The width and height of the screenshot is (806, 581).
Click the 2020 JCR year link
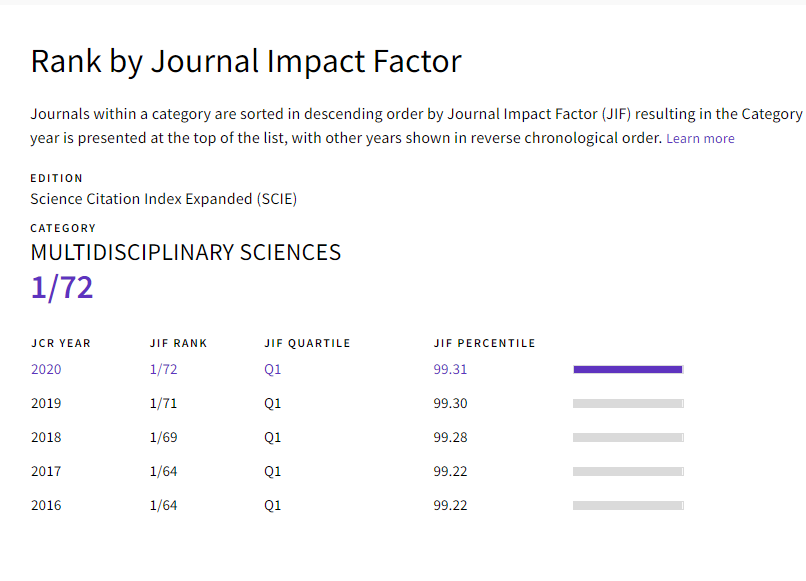pos(46,369)
